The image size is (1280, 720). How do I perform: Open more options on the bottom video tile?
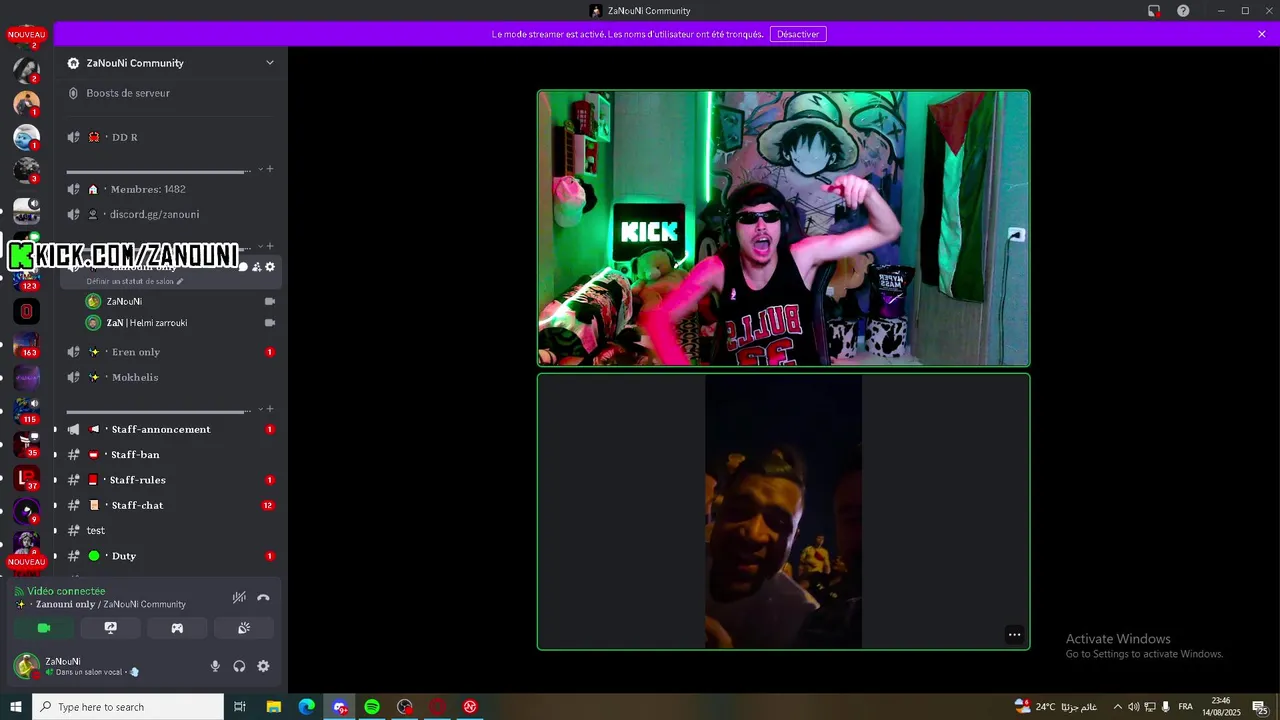tap(1014, 634)
